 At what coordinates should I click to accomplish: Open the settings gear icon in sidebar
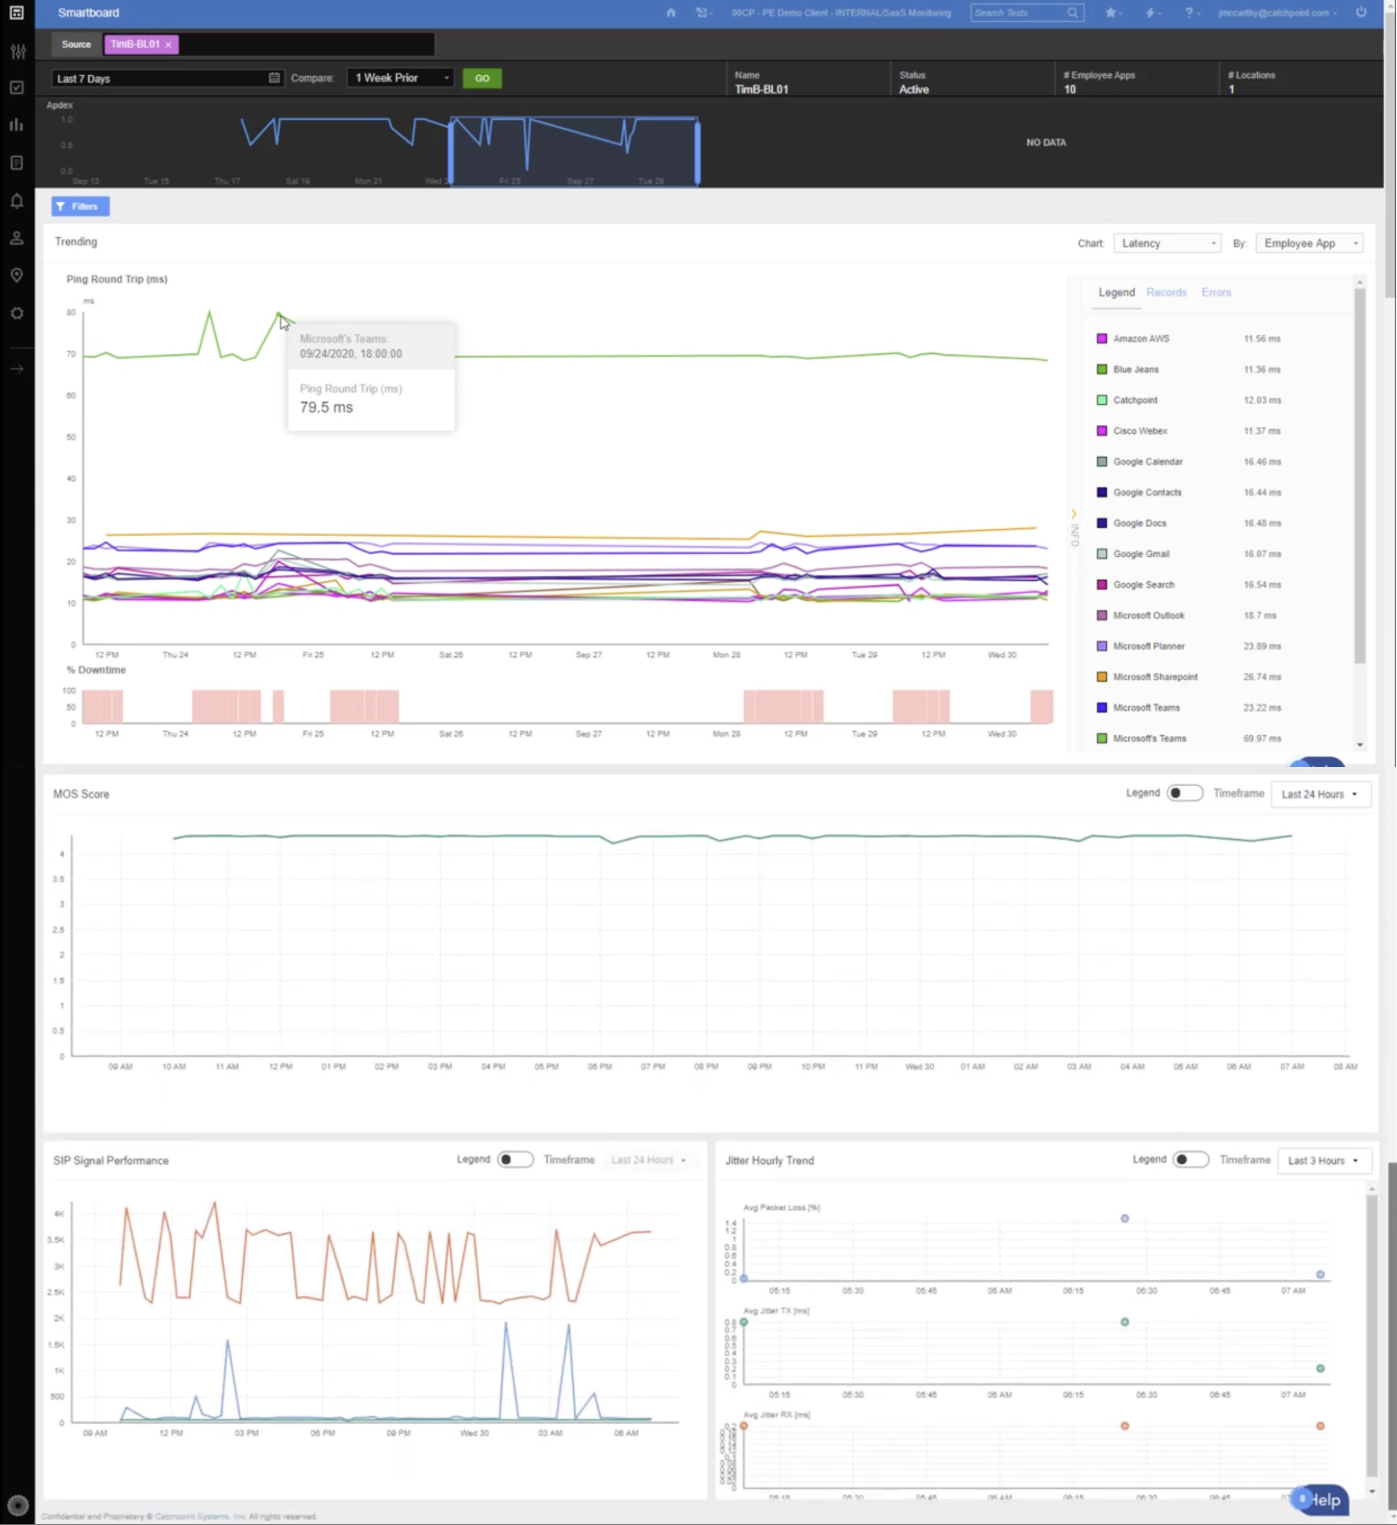tap(16, 313)
